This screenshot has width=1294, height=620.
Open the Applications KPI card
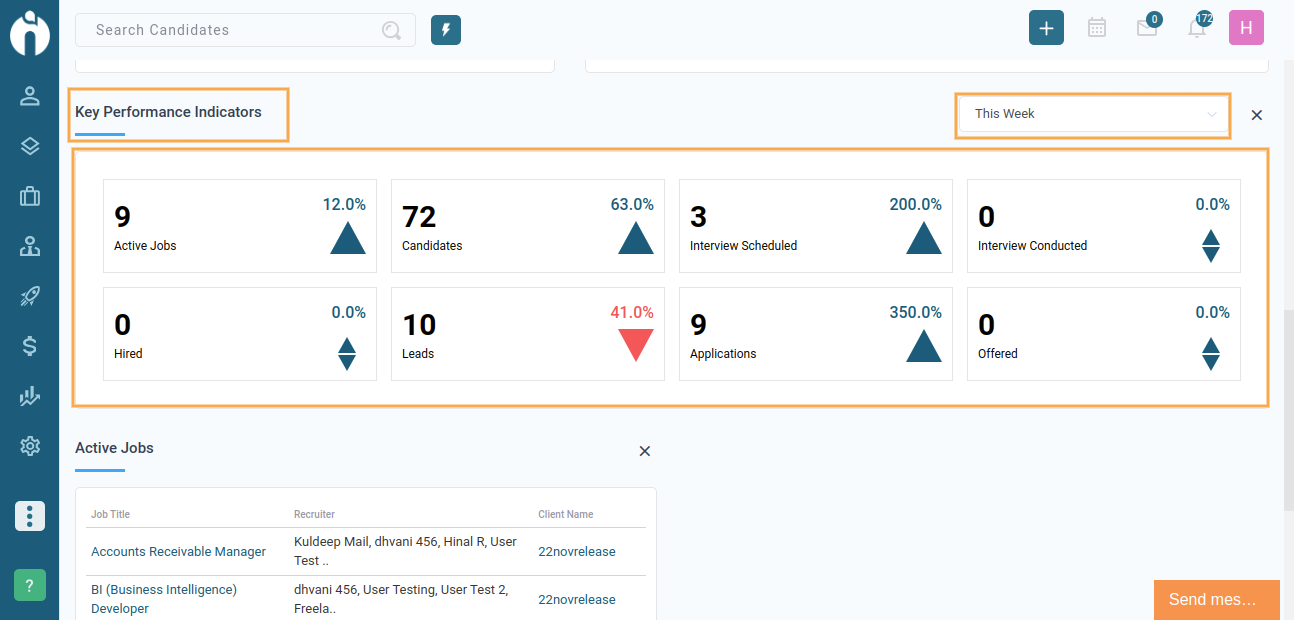[x=816, y=334]
